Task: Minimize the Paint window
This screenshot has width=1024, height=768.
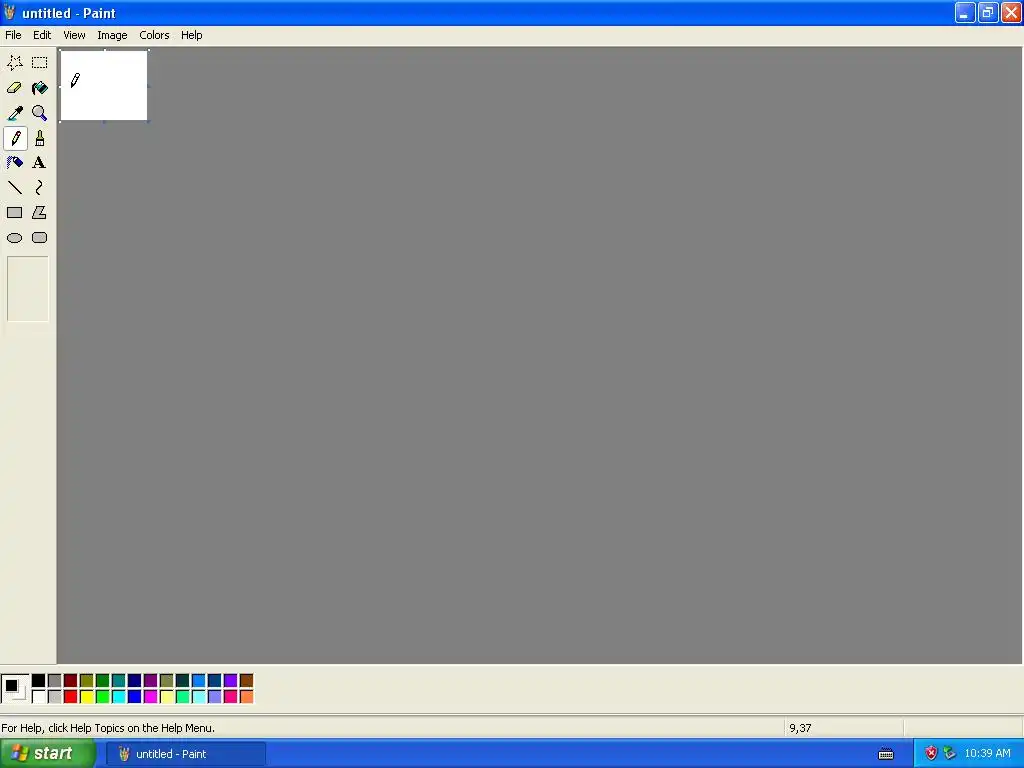Action: tap(965, 12)
